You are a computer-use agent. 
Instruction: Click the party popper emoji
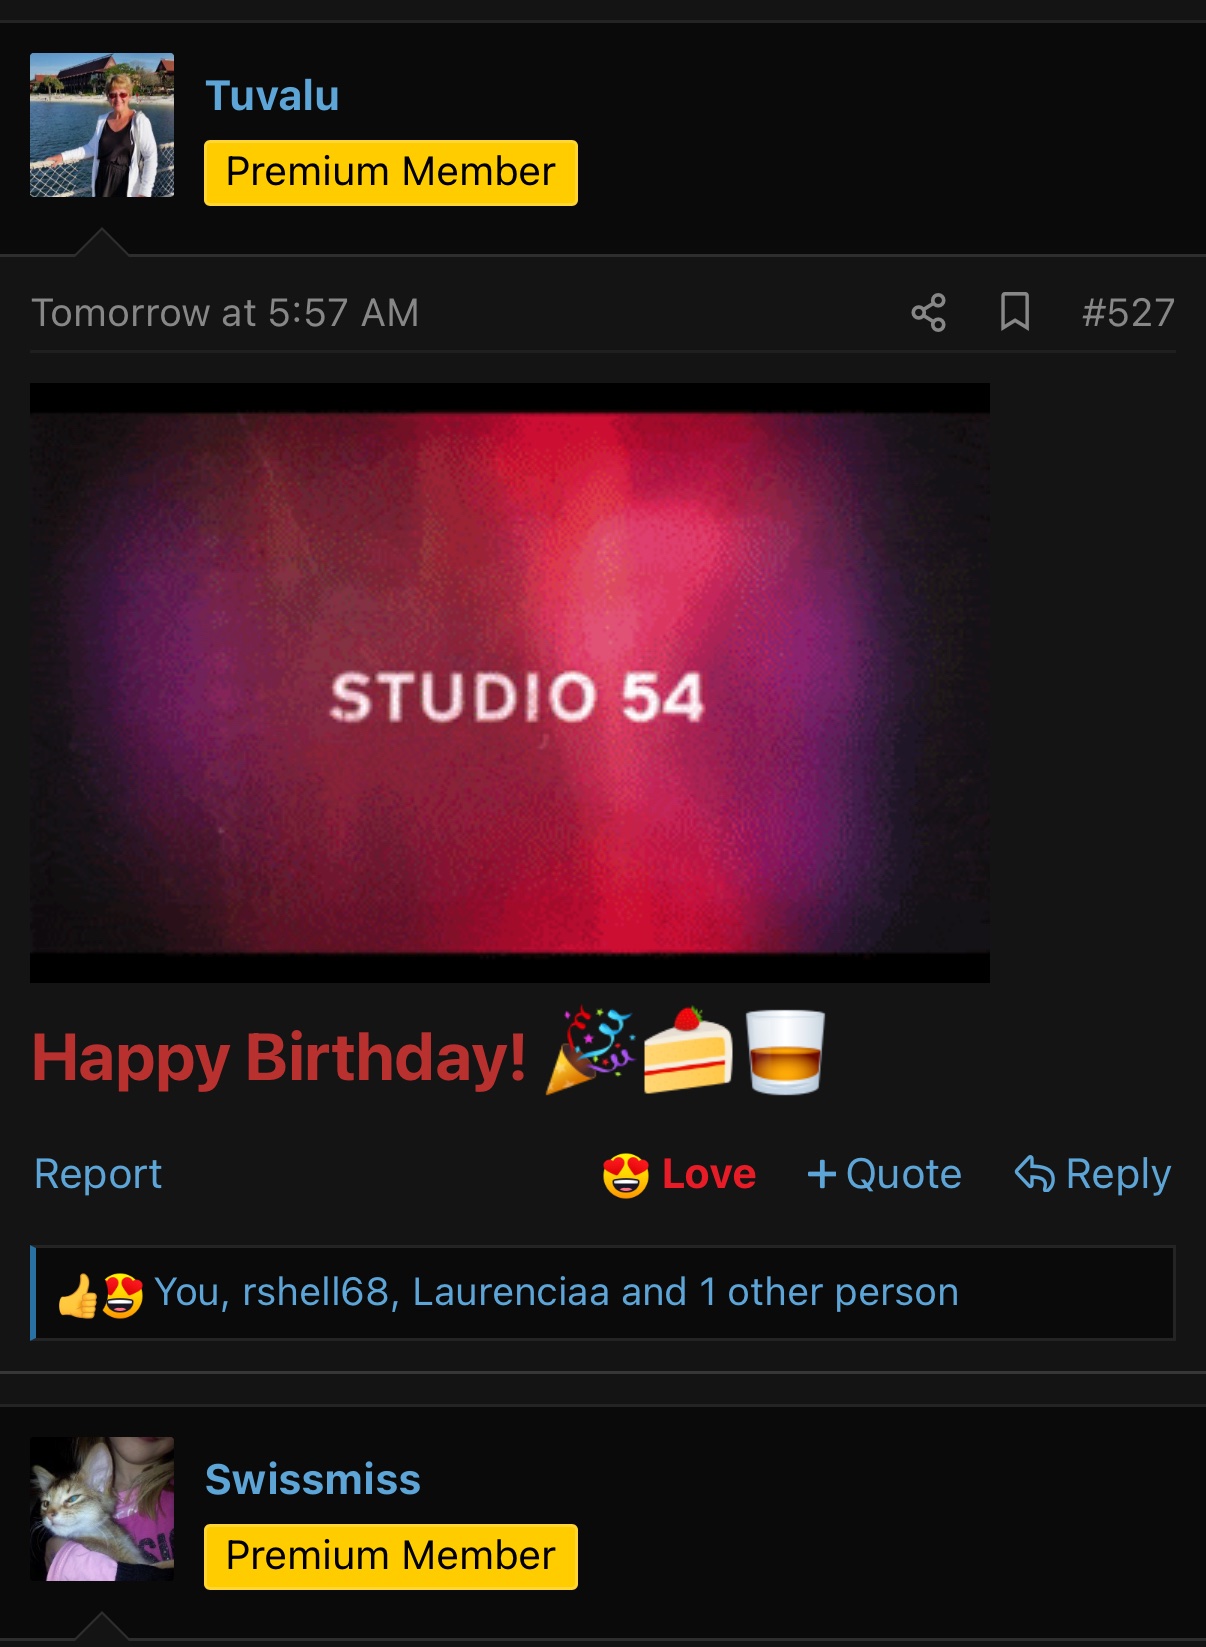590,1052
